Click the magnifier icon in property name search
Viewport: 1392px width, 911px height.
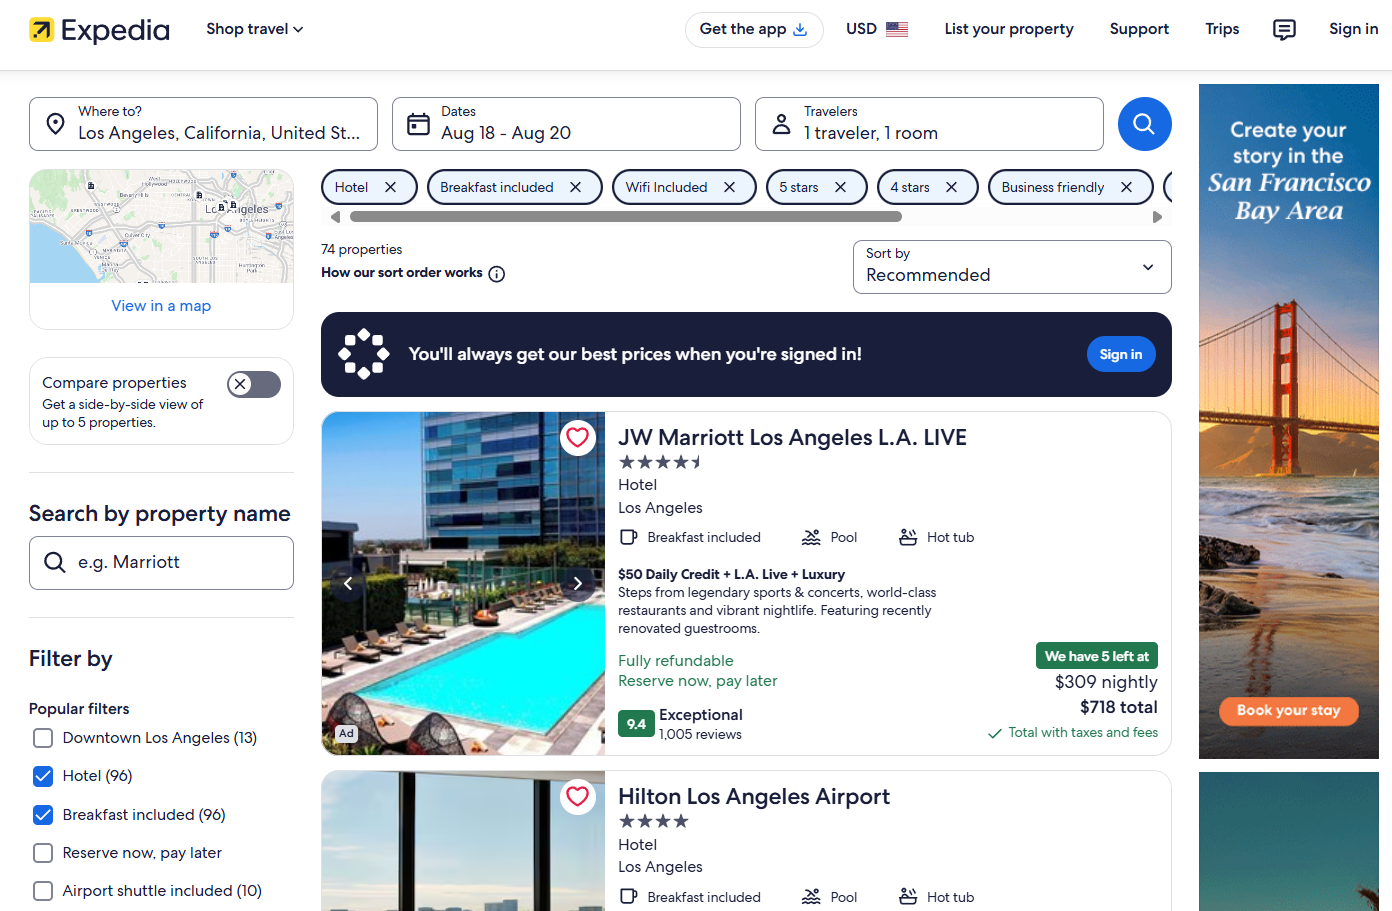click(55, 563)
